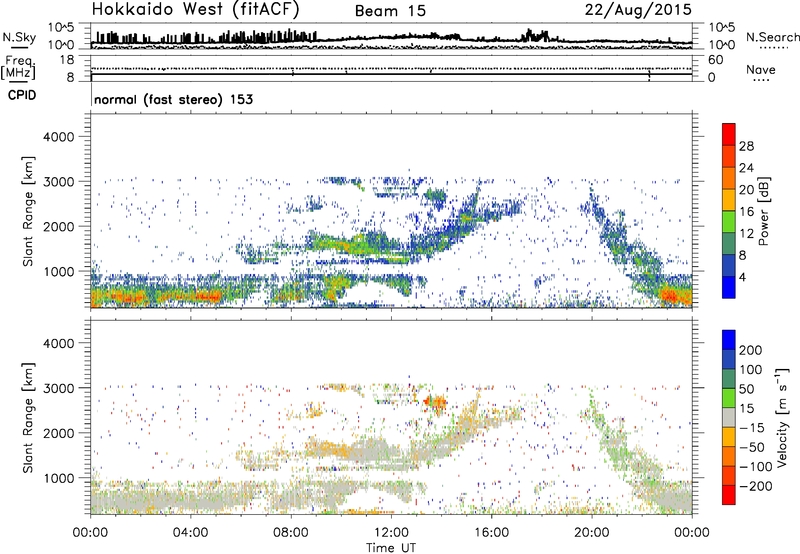800x554 pixels.
Task: Pick the red top segment of power colorbar
Action: pos(729,134)
